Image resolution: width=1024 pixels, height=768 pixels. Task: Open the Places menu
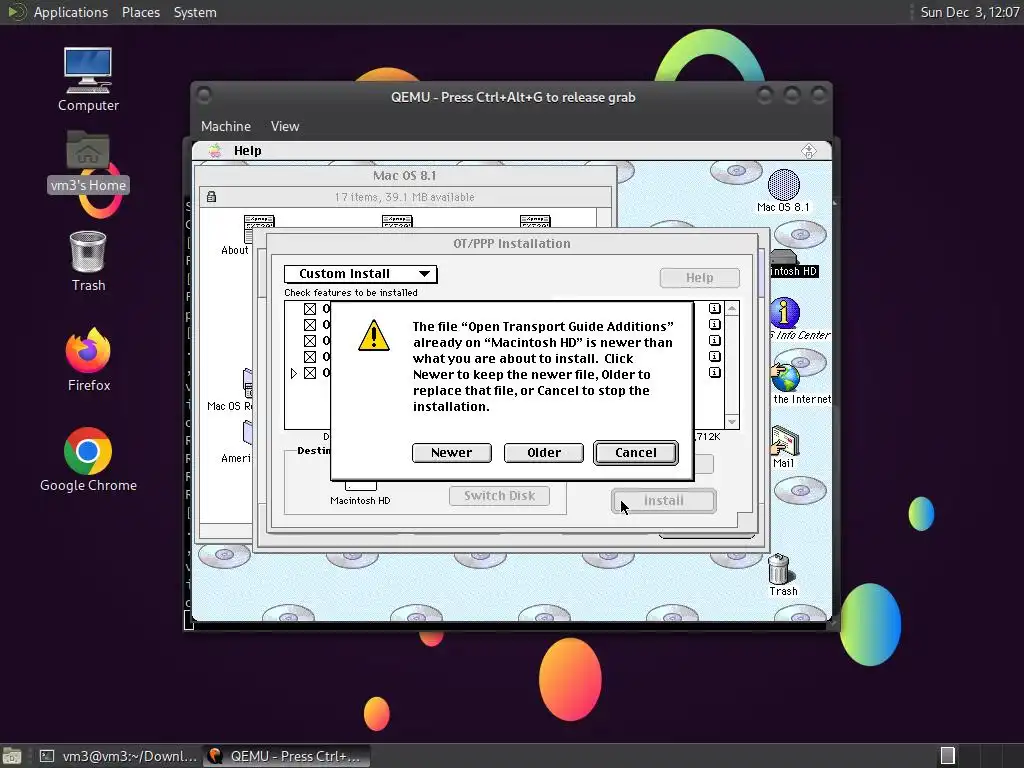[x=140, y=12]
